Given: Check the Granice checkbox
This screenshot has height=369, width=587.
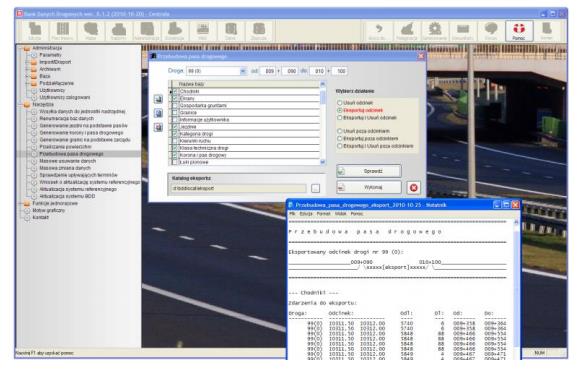Looking at the screenshot, I should point(174,113).
